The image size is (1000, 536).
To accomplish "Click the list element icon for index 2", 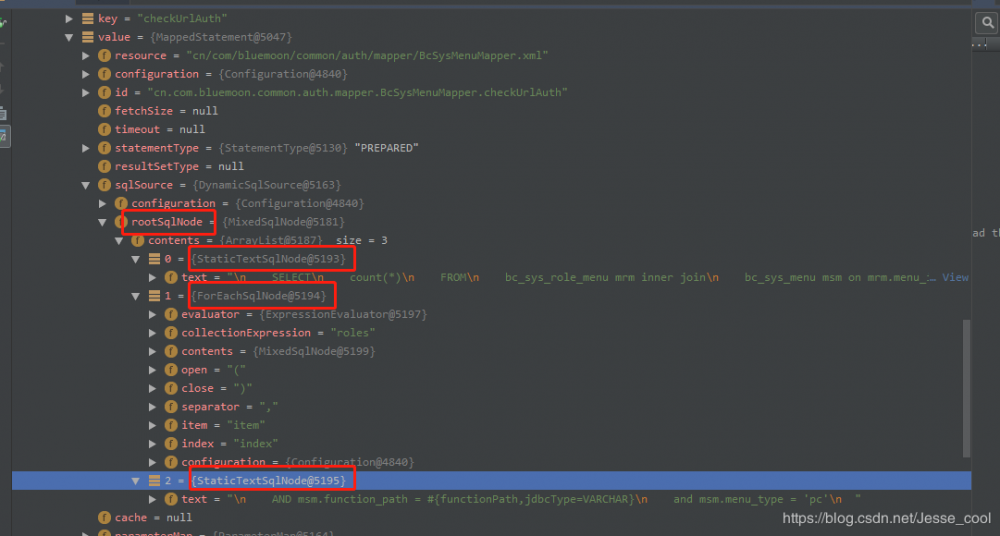I will 154,480.
